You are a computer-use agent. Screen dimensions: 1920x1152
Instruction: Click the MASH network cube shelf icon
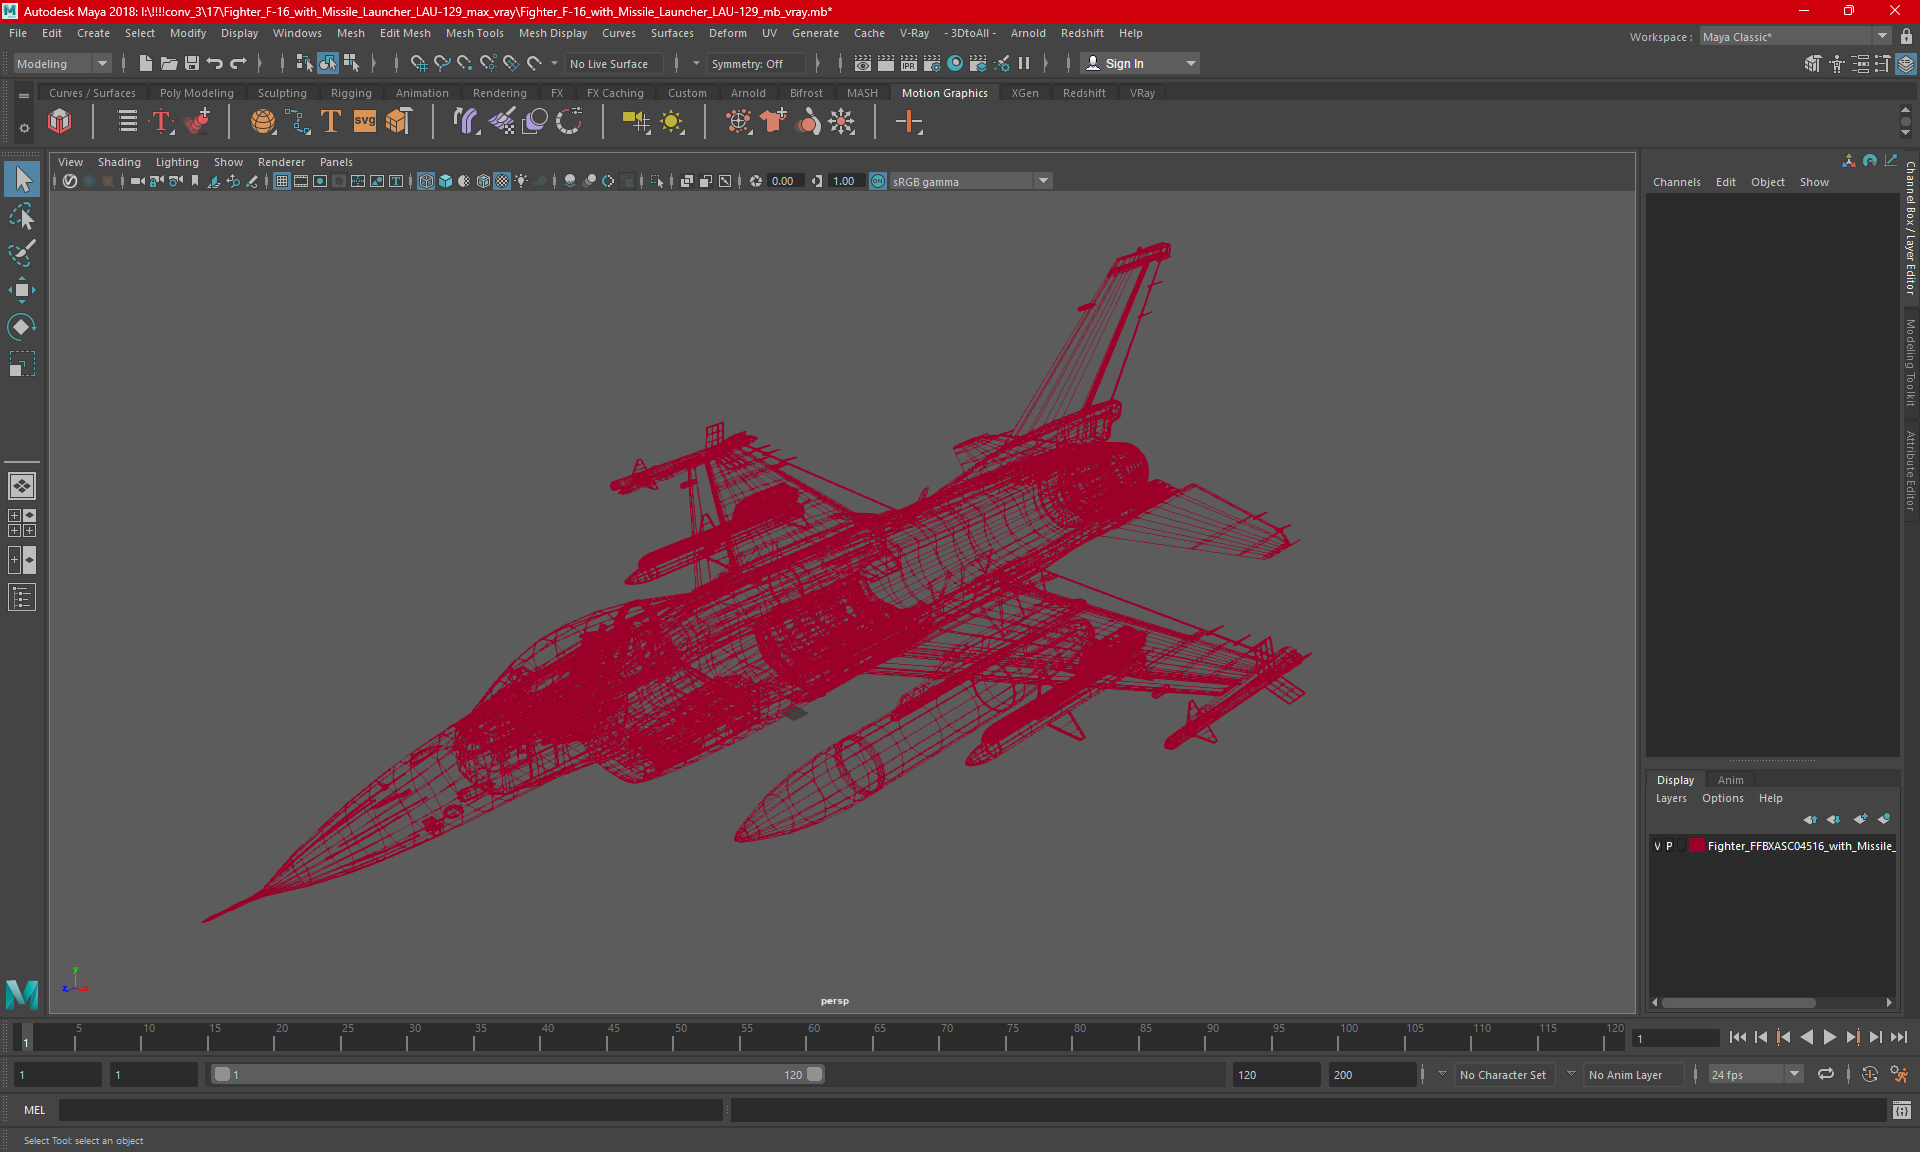60,122
